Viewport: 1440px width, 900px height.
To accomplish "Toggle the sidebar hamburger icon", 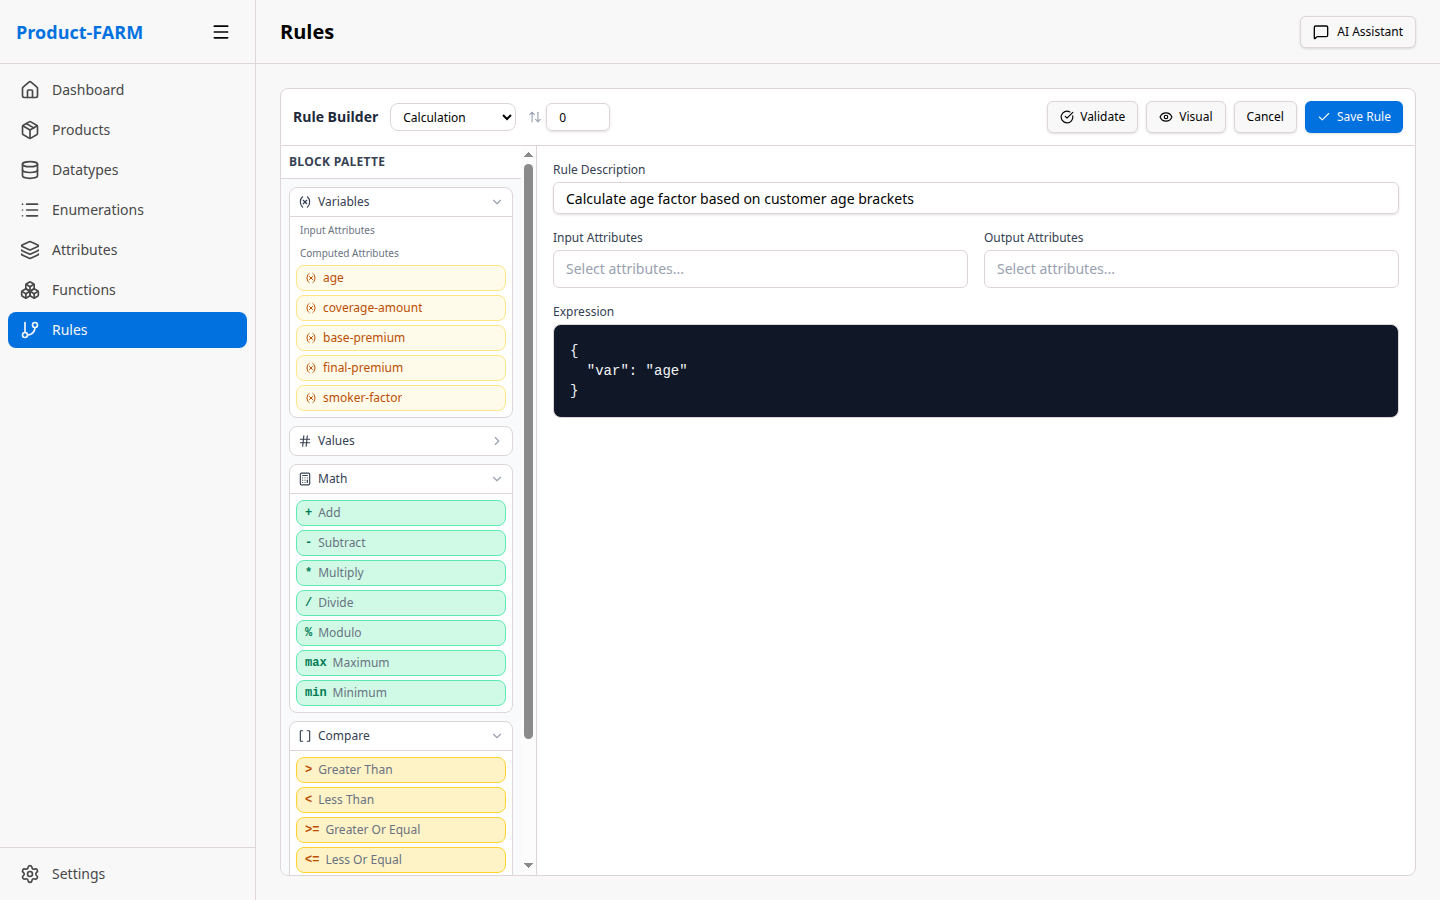I will point(221,31).
